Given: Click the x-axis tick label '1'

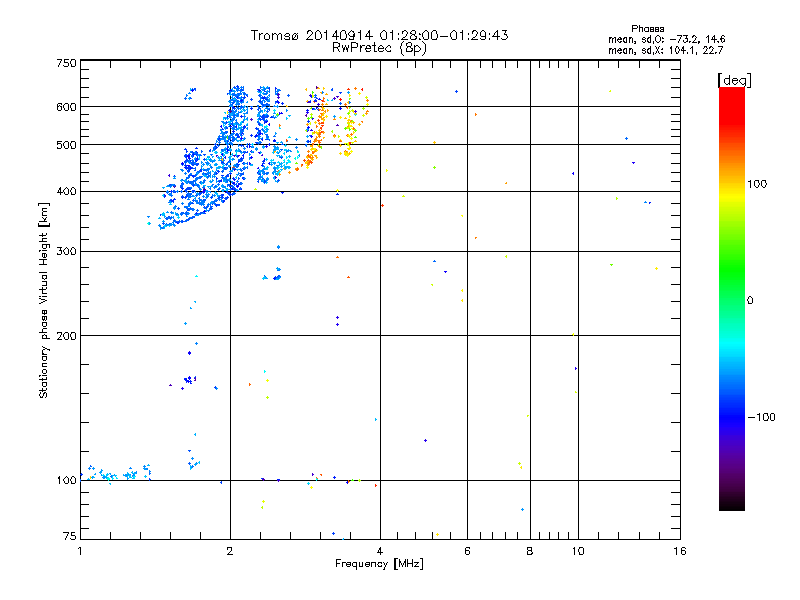Looking at the screenshot, I should 80,551.
